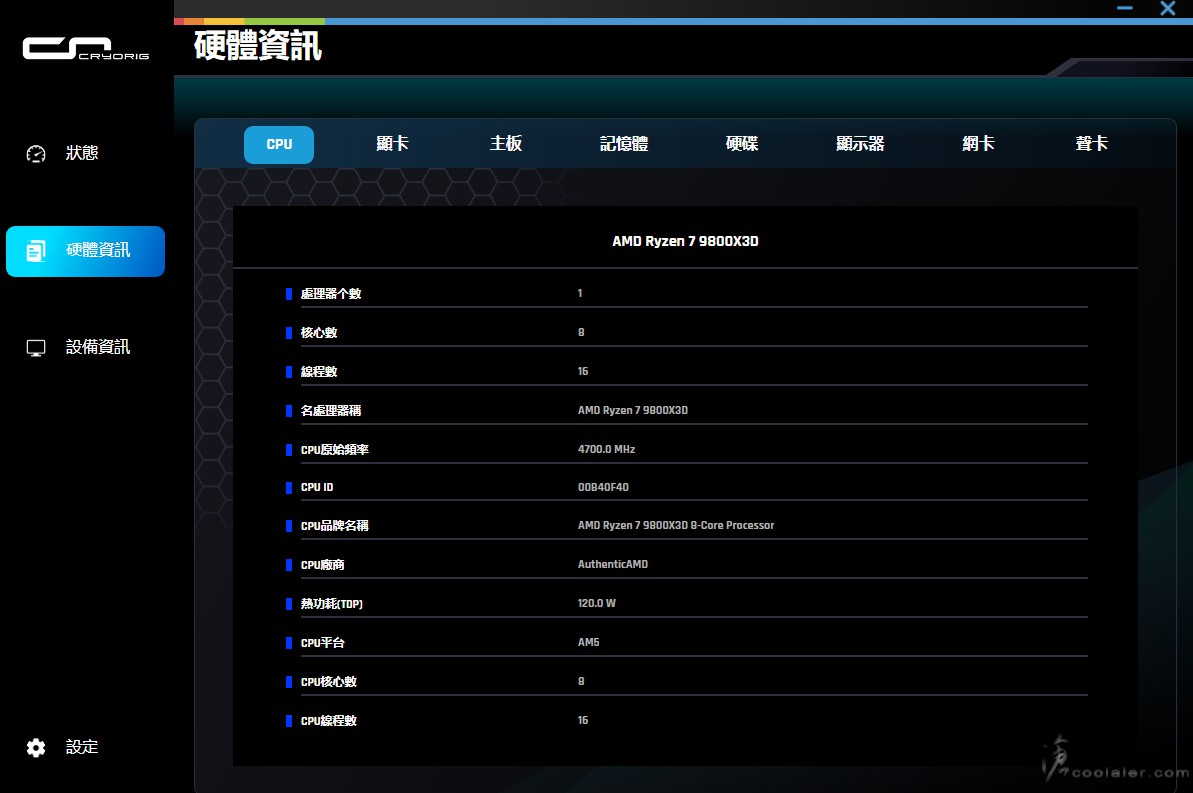Switch to the 硬碟 hard disk tab
Viewport: 1193px width, 793px height.
[742, 144]
